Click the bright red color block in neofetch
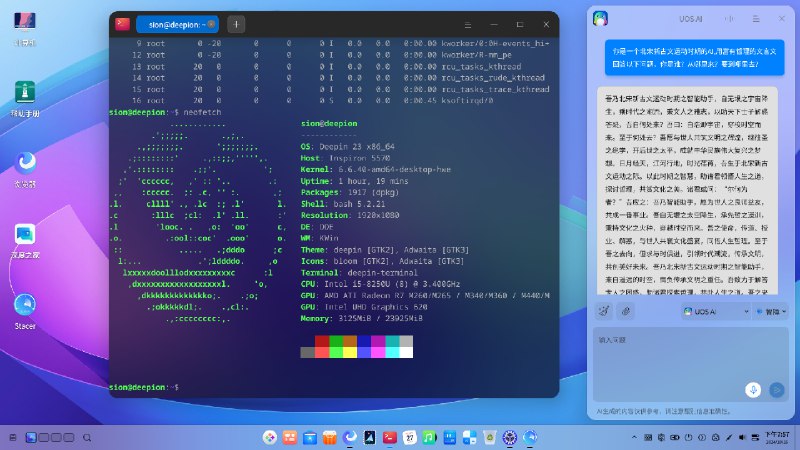Viewport: 800px width, 450px height. click(322, 353)
